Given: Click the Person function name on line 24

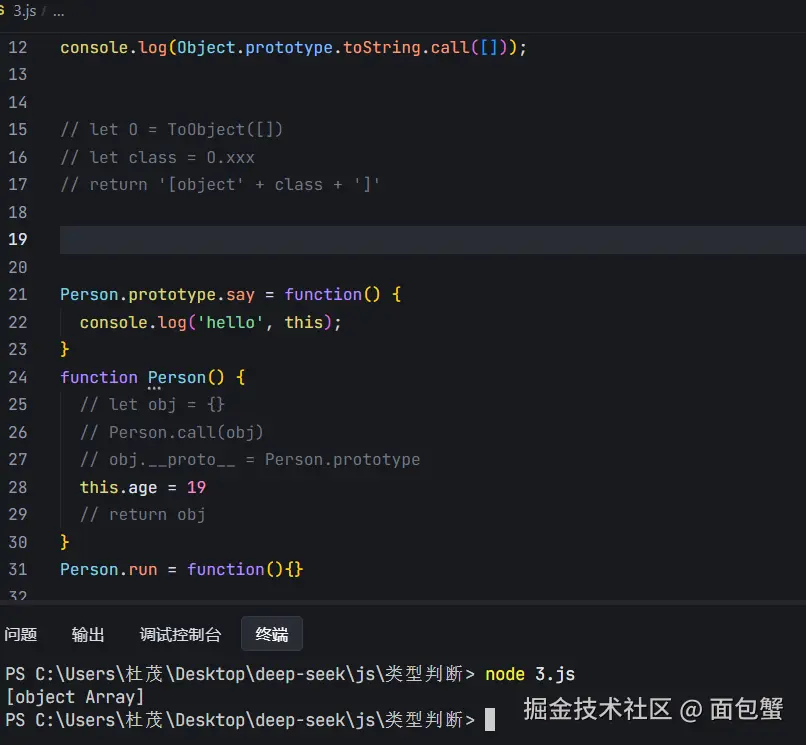Looking at the screenshot, I should [x=177, y=377].
